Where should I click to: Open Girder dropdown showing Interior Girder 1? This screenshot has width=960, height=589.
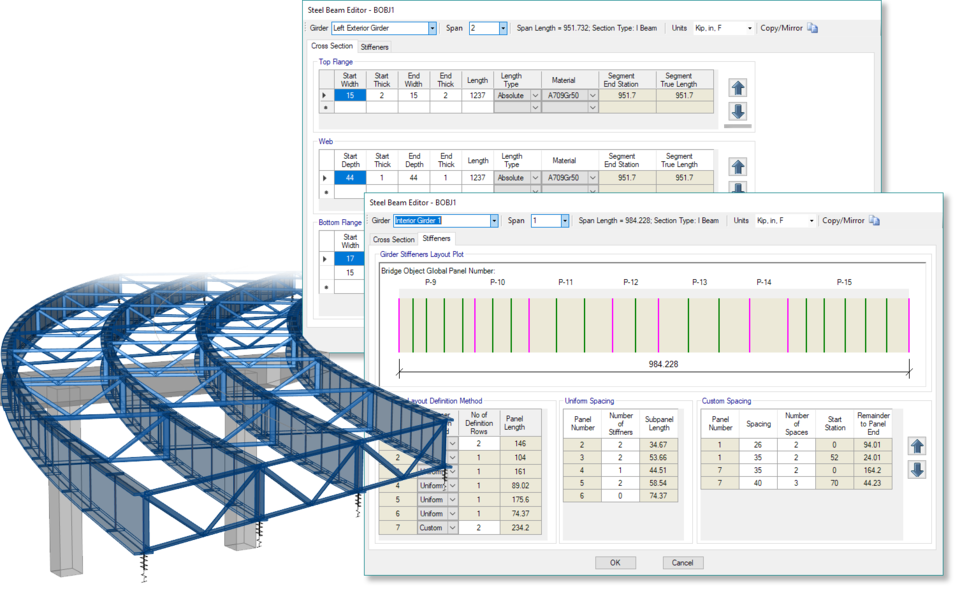coord(493,220)
